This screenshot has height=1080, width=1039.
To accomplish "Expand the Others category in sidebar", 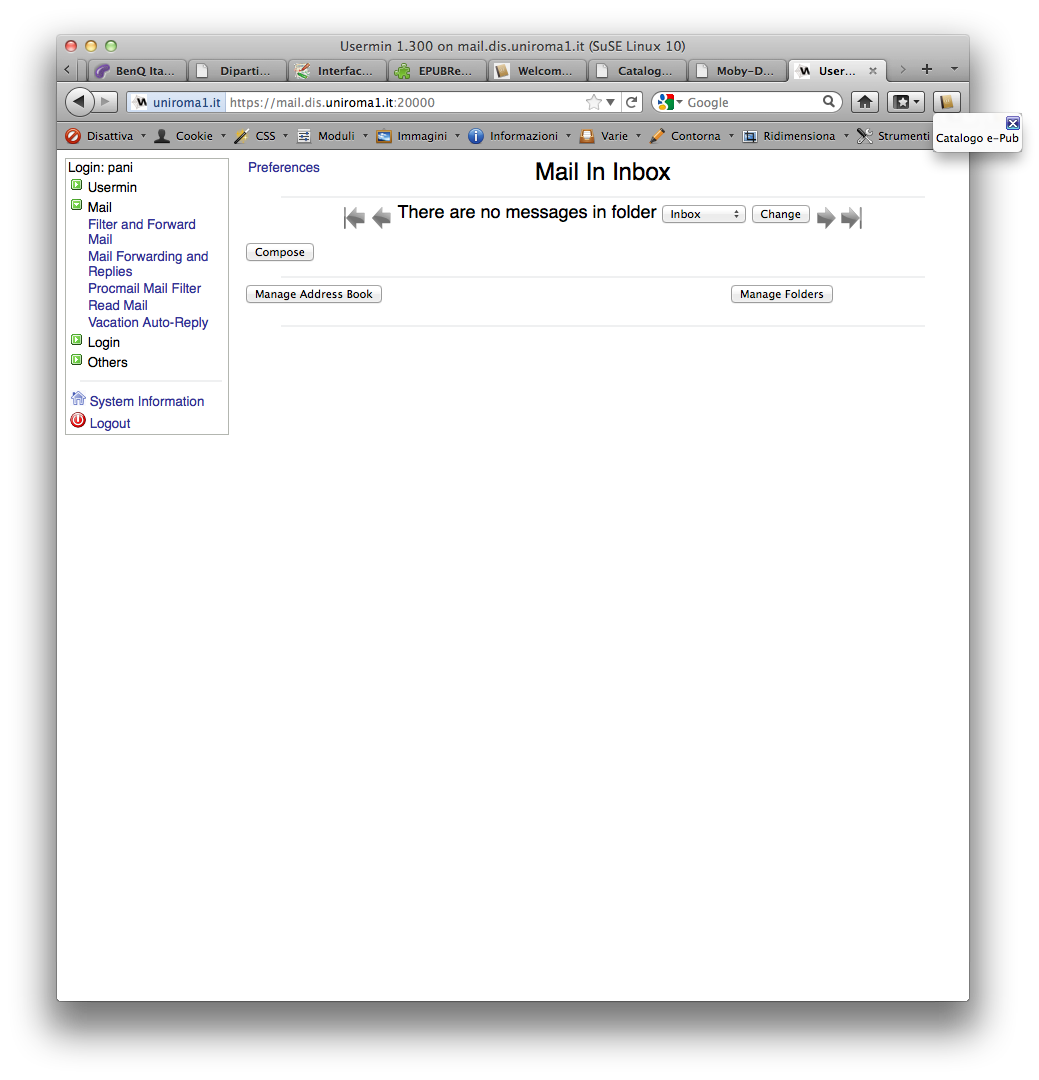I will tap(77, 360).
